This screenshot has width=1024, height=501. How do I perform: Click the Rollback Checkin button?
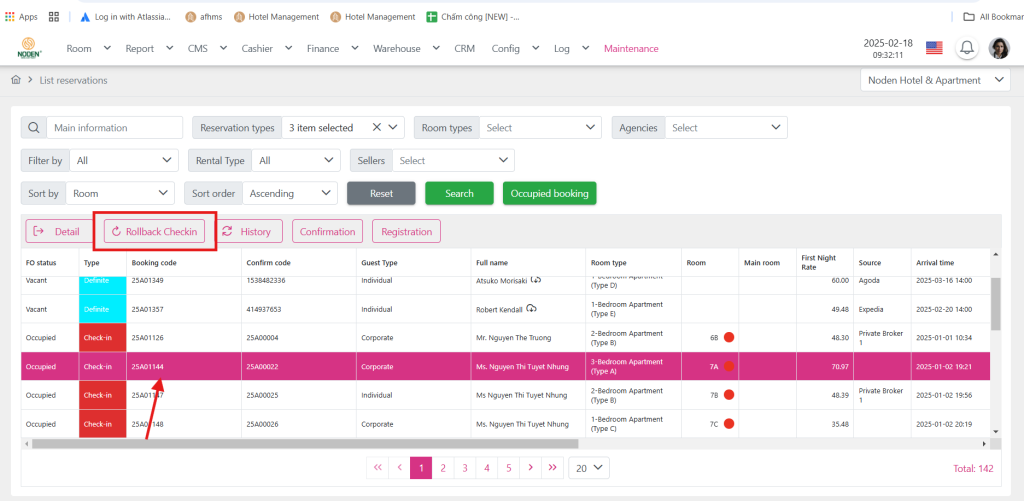click(154, 231)
